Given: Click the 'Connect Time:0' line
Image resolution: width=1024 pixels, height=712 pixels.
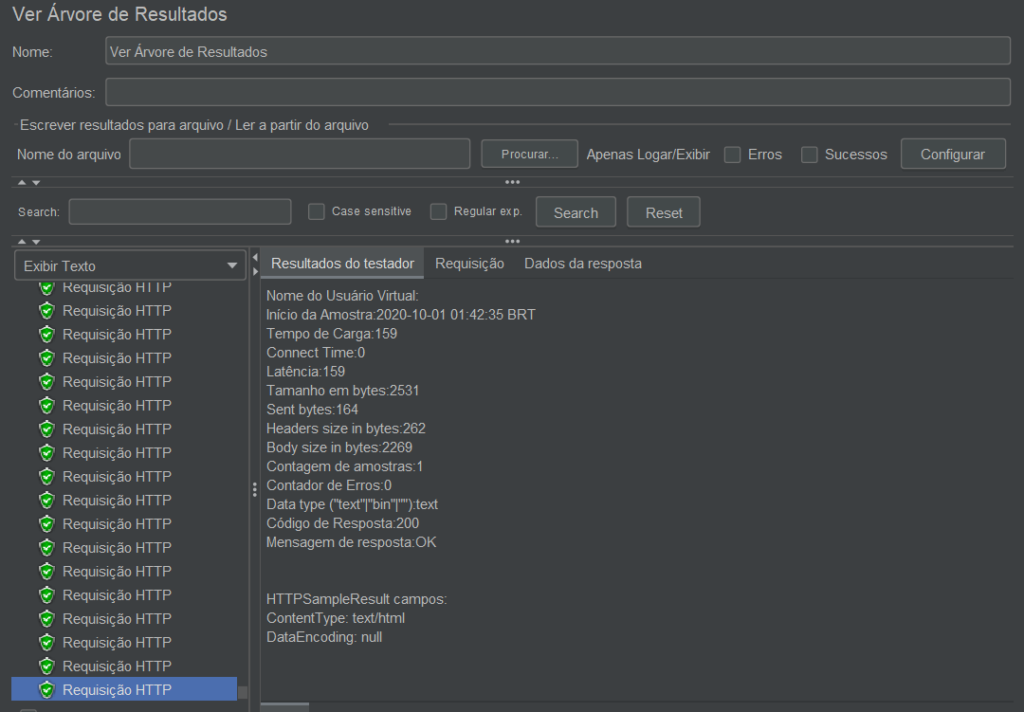Looking at the screenshot, I should (x=315, y=353).
